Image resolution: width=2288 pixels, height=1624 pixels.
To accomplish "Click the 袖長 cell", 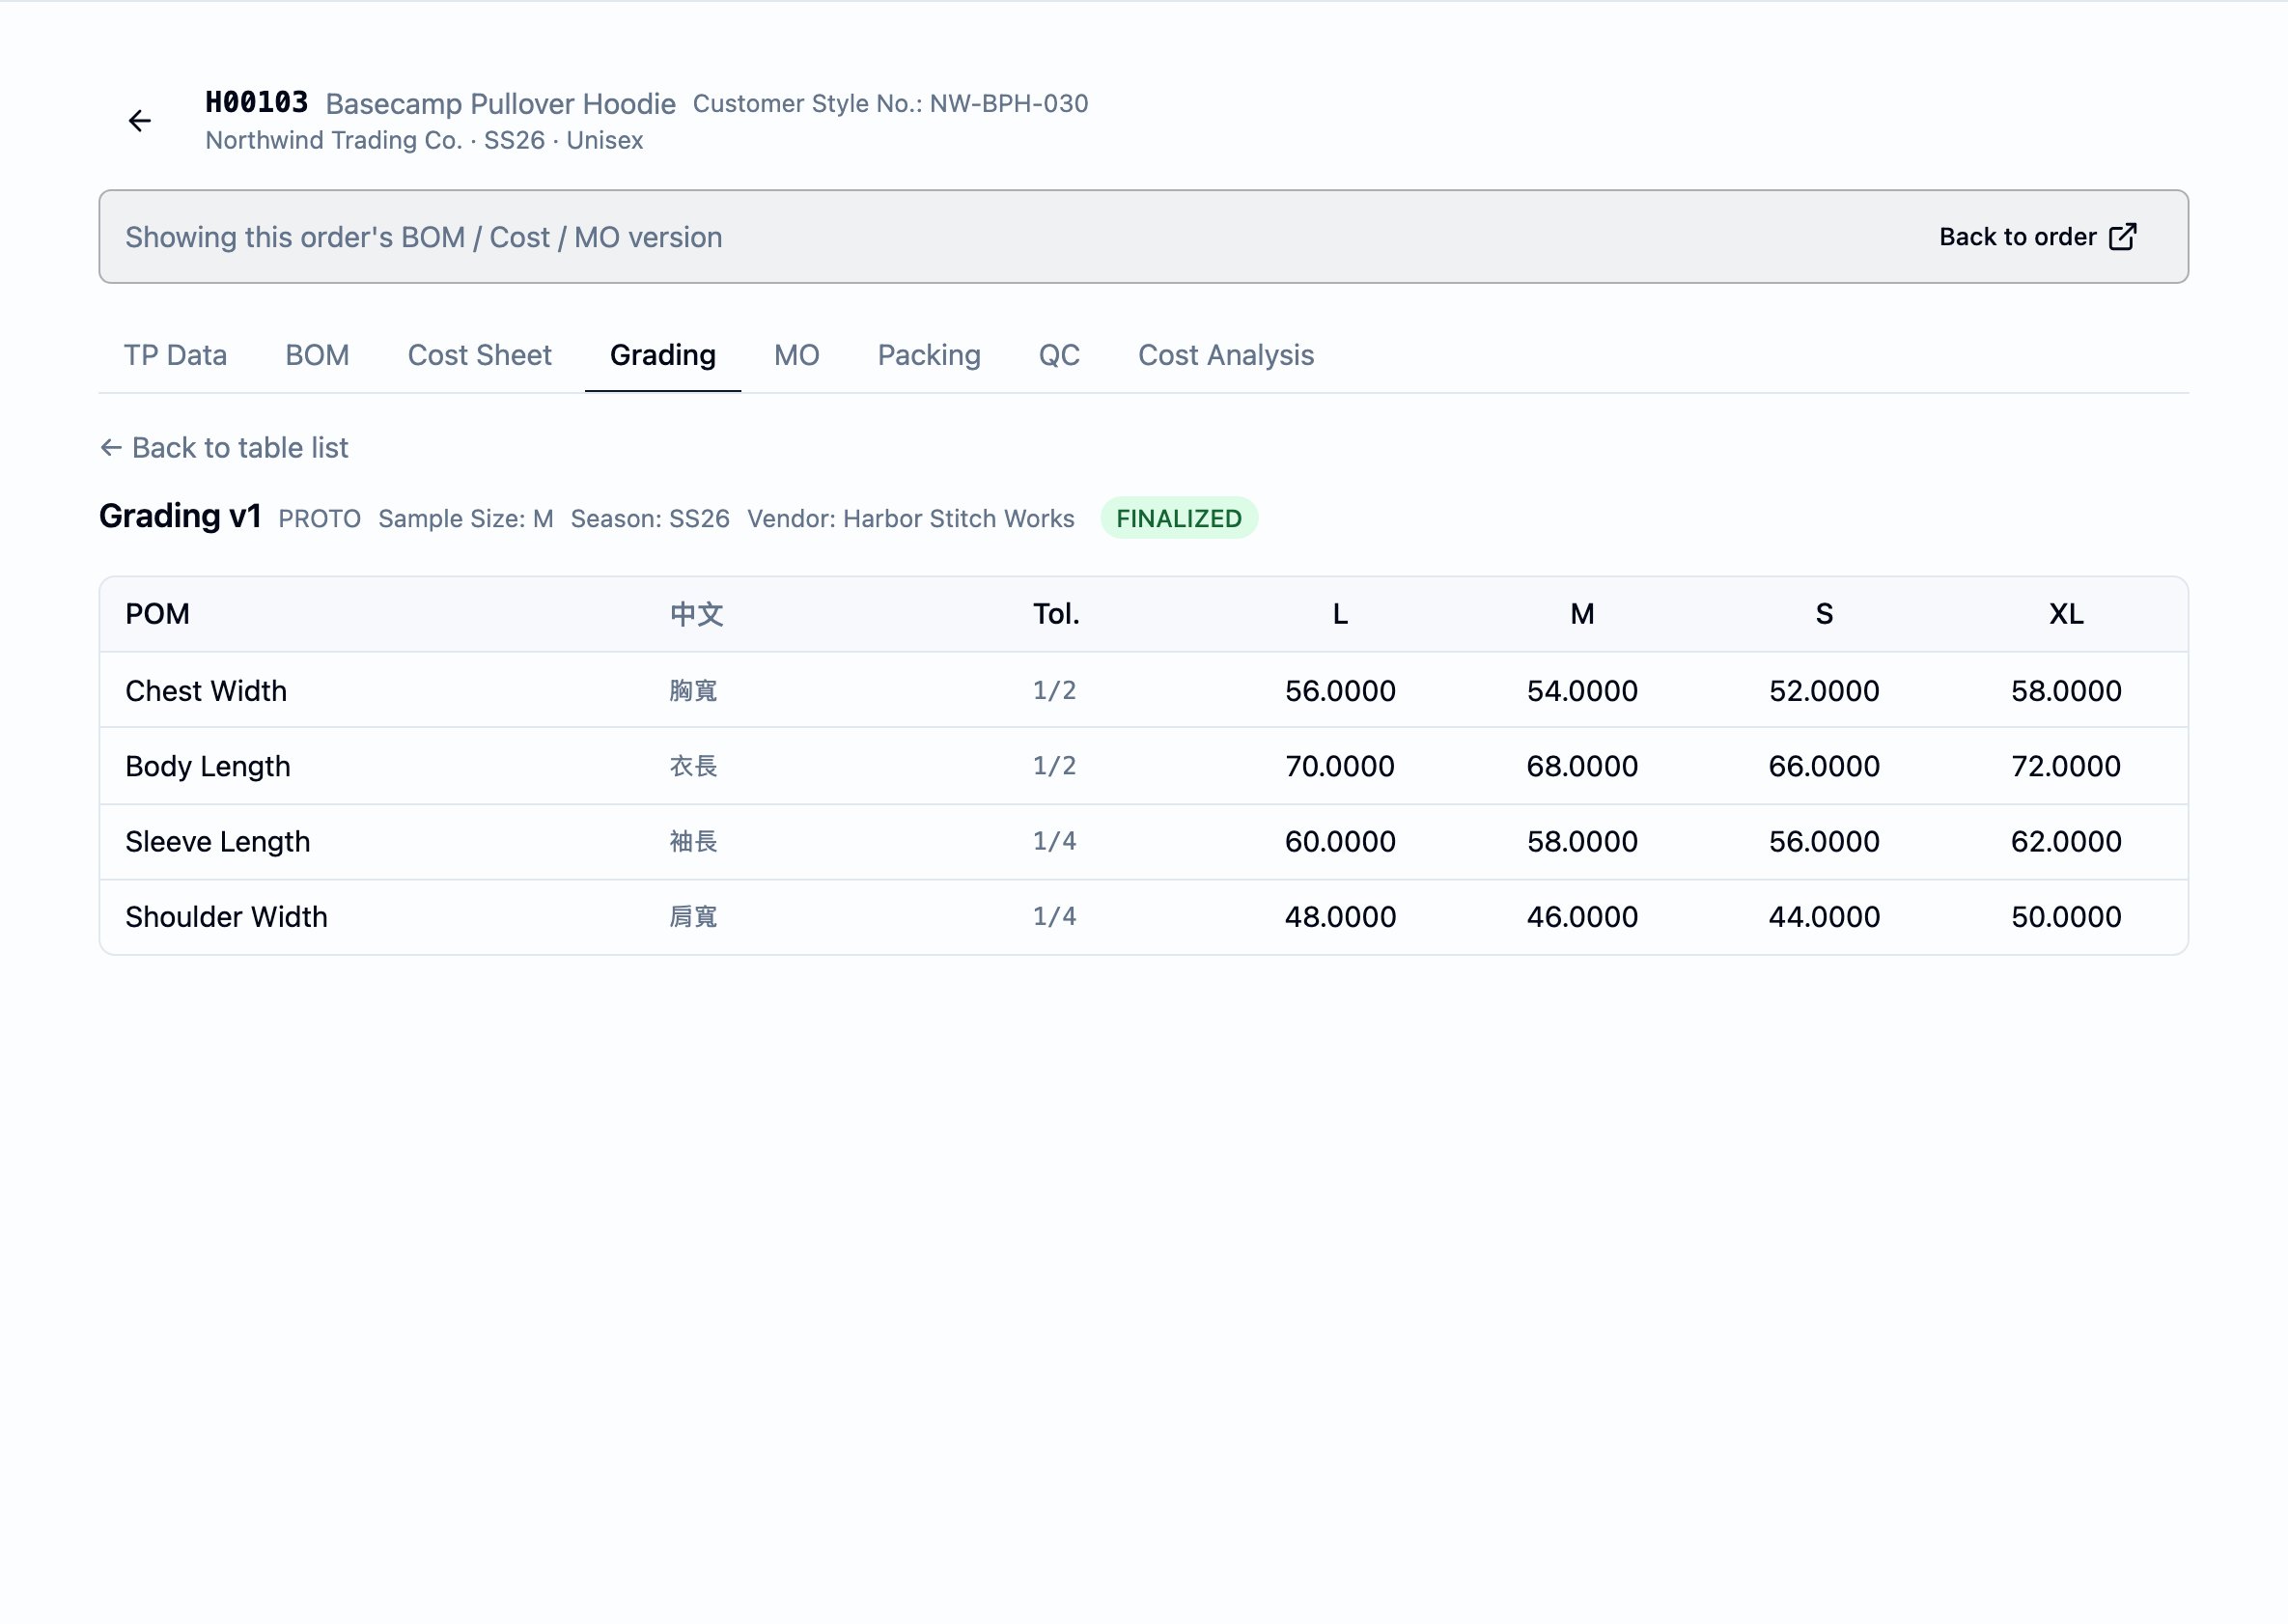I will (693, 841).
